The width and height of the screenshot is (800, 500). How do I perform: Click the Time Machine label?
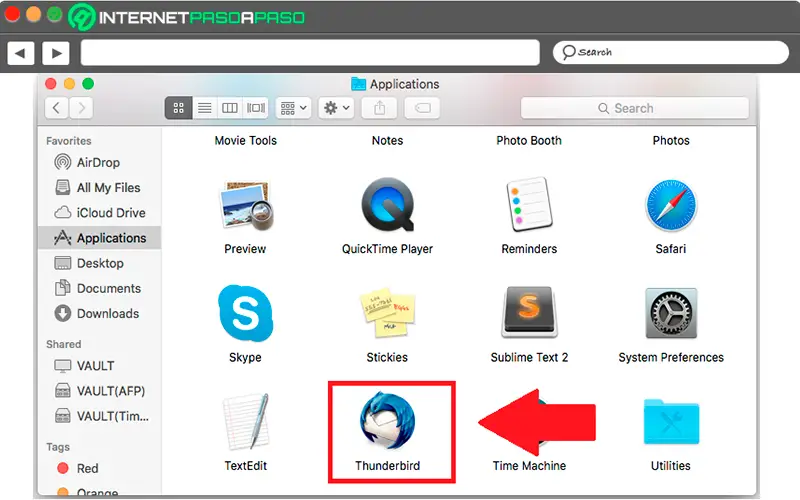pos(529,466)
